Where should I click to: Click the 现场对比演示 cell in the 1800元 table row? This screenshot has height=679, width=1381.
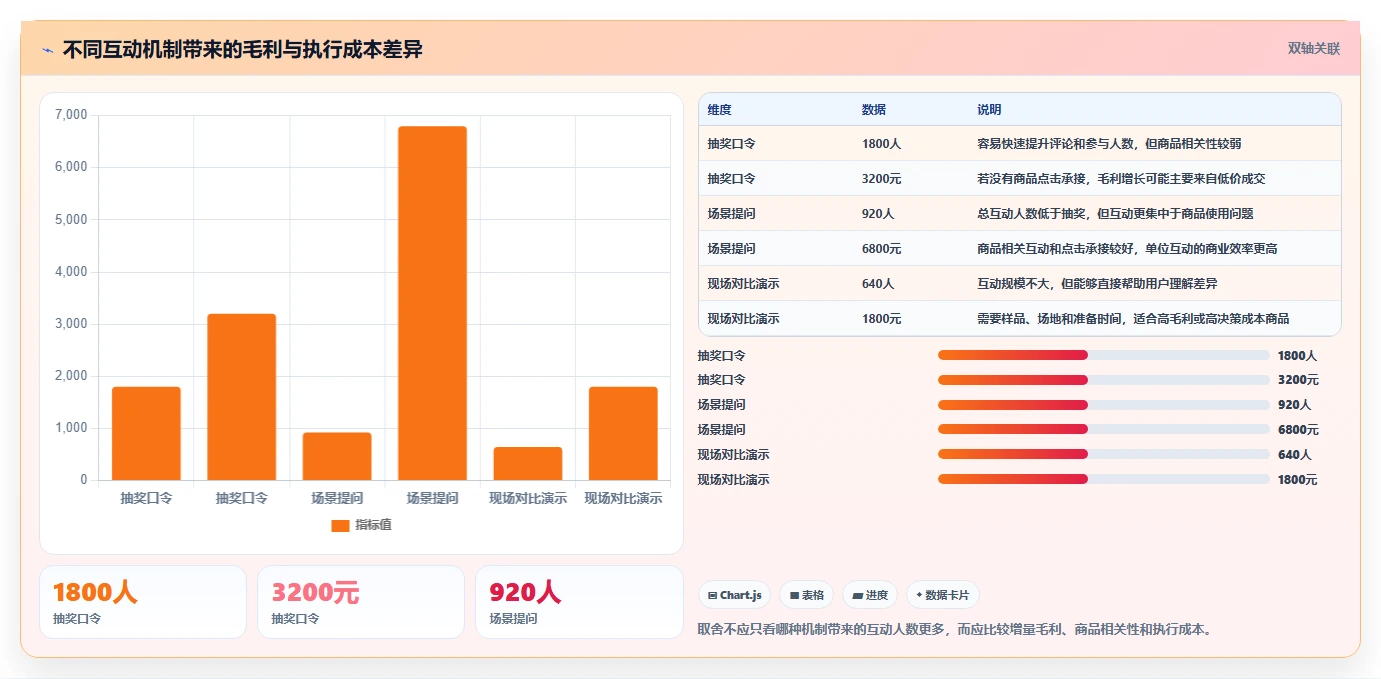tap(743, 319)
